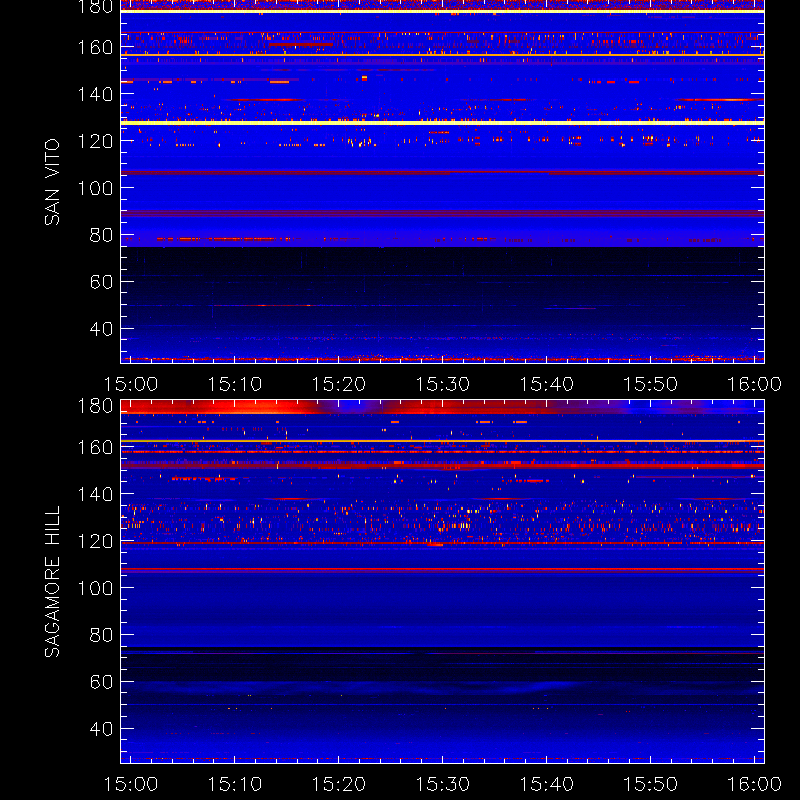Pick the 120 tick on the Sagamore Hill axis
Viewport: 800px width, 800px height.
click(95, 541)
